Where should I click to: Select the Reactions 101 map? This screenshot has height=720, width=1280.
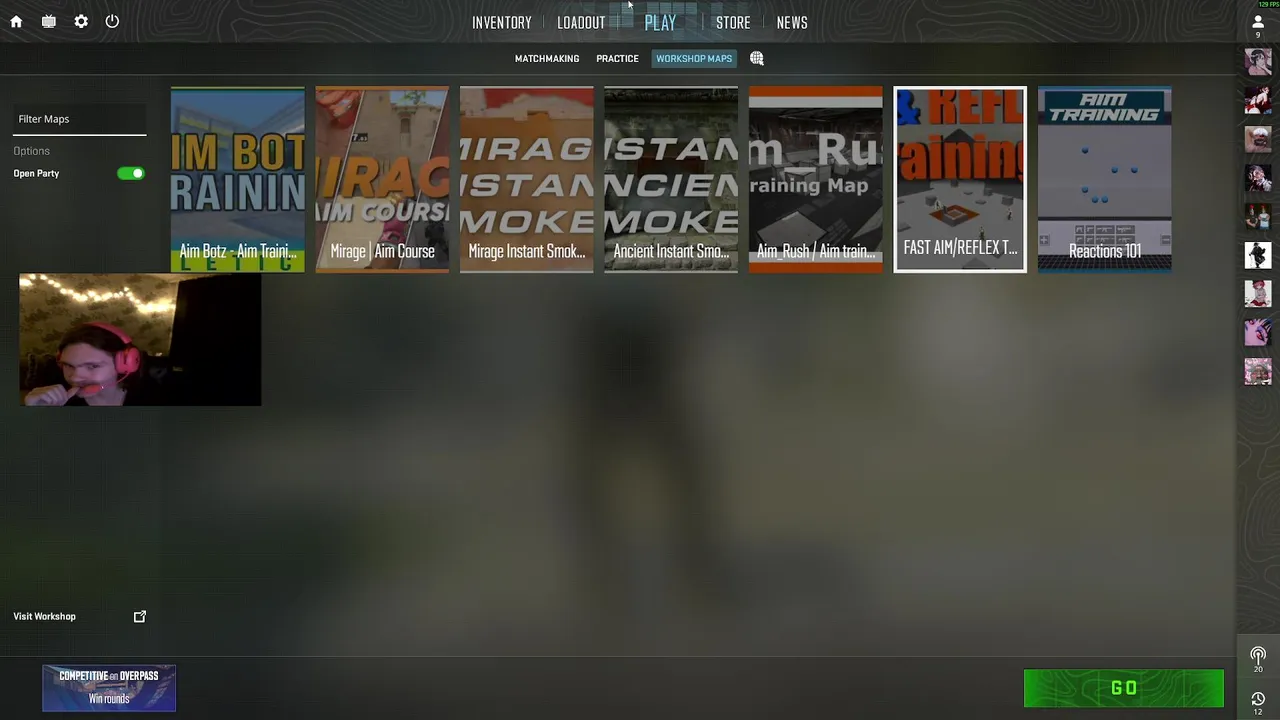pos(1105,179)
